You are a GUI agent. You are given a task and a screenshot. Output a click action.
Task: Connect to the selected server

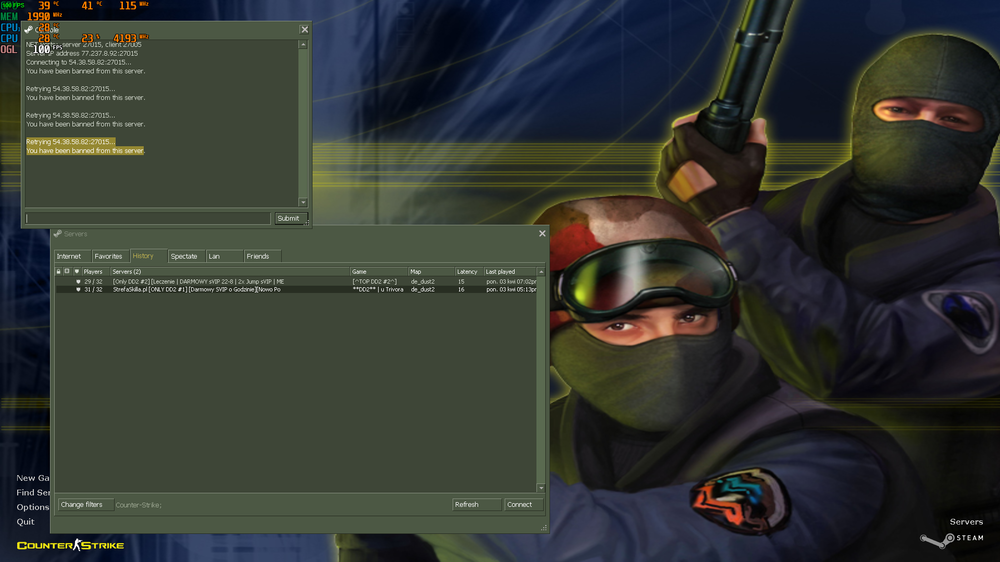tap(524, 505)
